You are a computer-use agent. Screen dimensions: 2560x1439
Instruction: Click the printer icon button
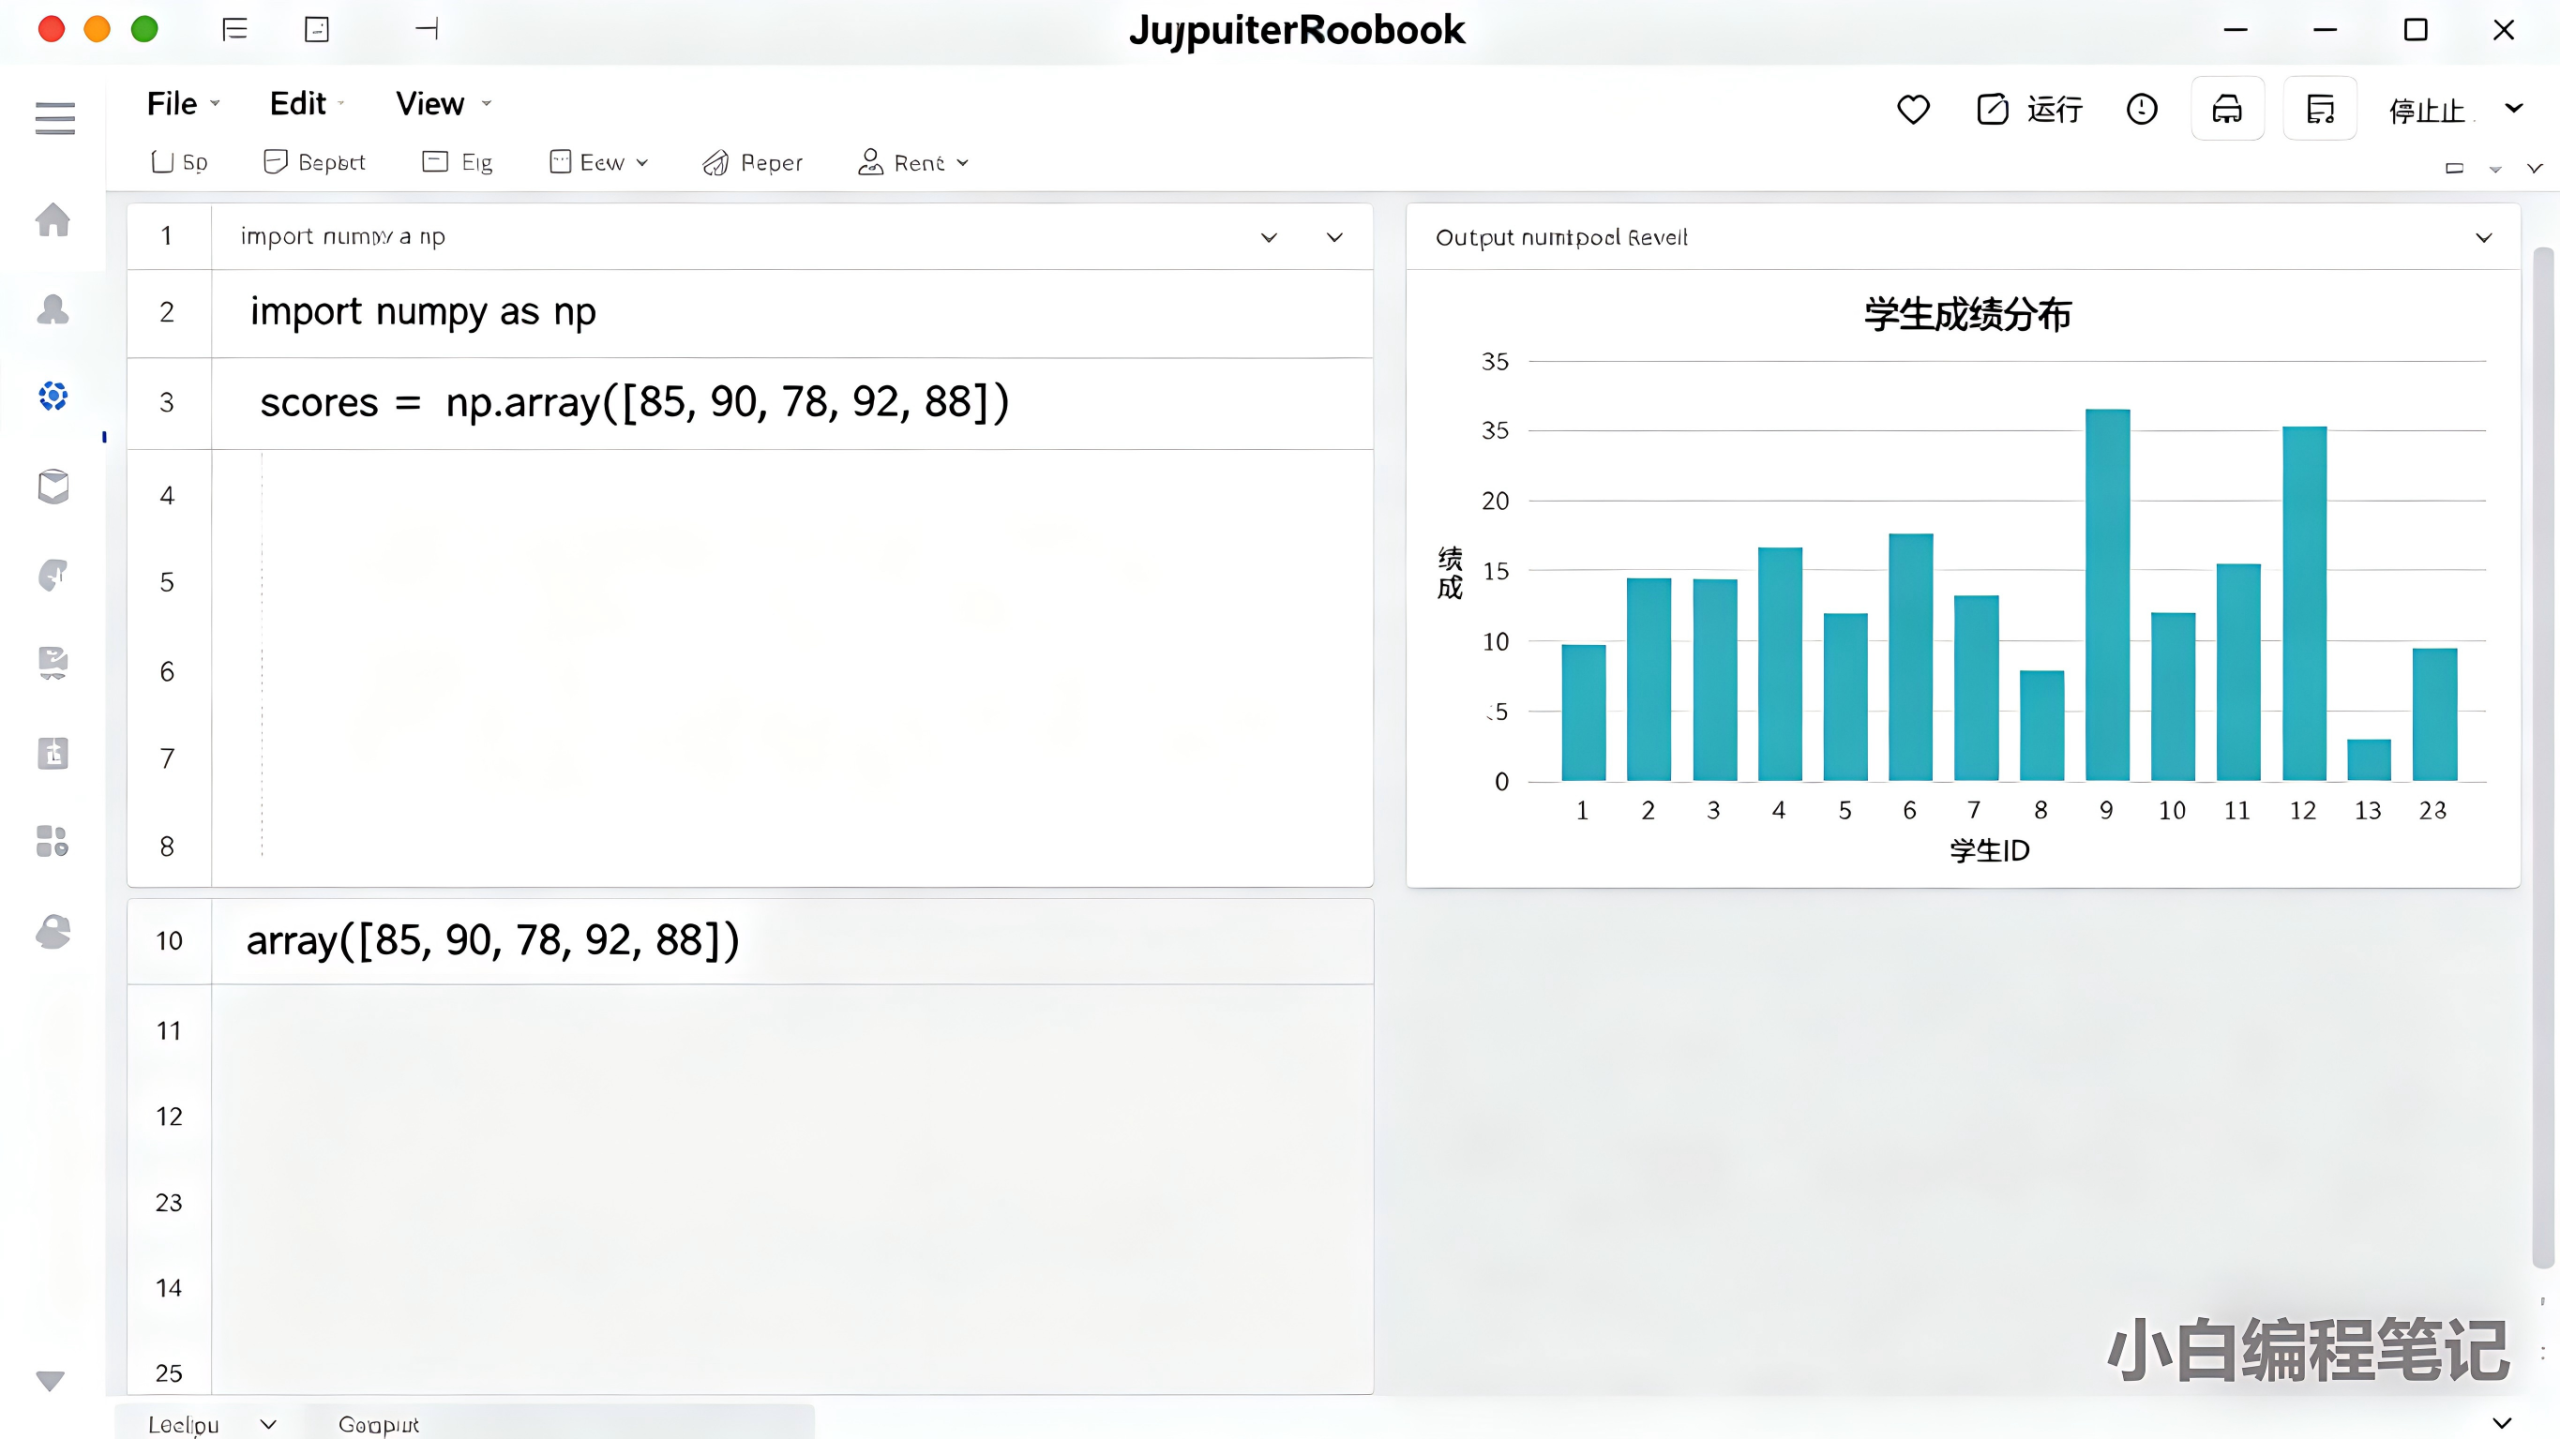coord(2226,109)
